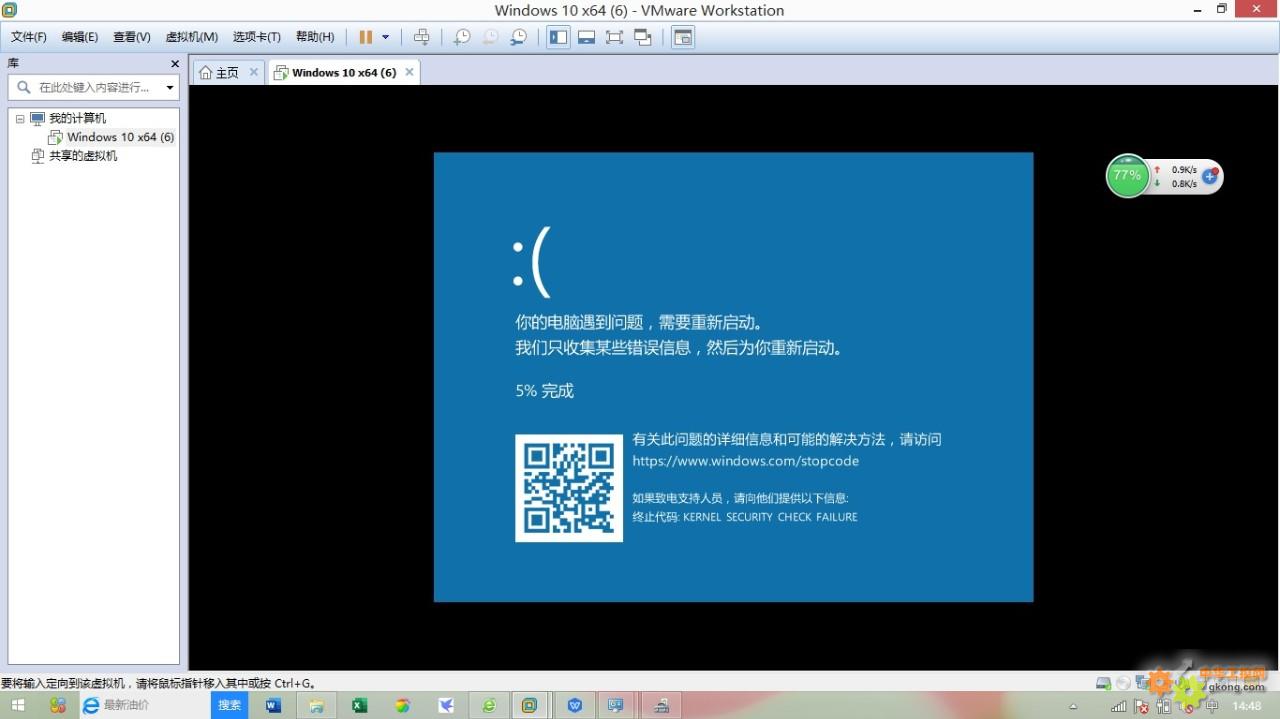Click the 搜索 button on taskbar
Image resolution: width=1280 pixels, height=719 pixels.
pos(229,705)
